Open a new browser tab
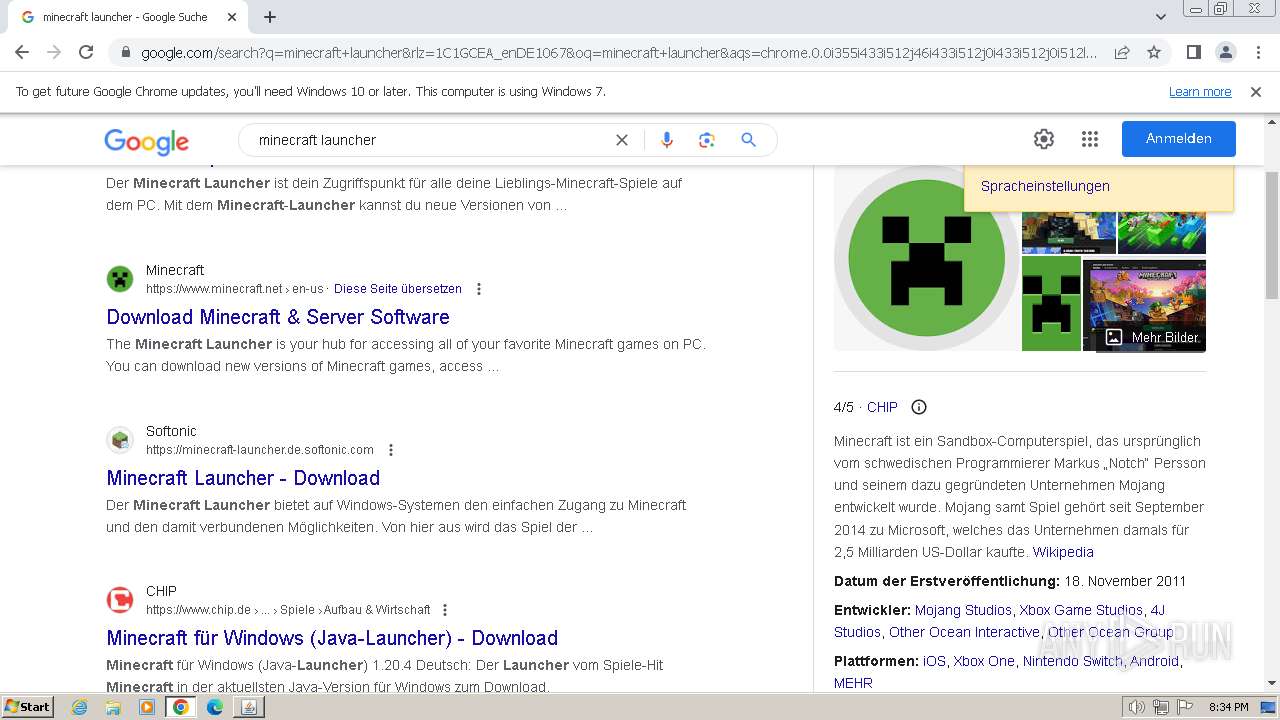The image size is (1280, 720). tap(270, 17)
